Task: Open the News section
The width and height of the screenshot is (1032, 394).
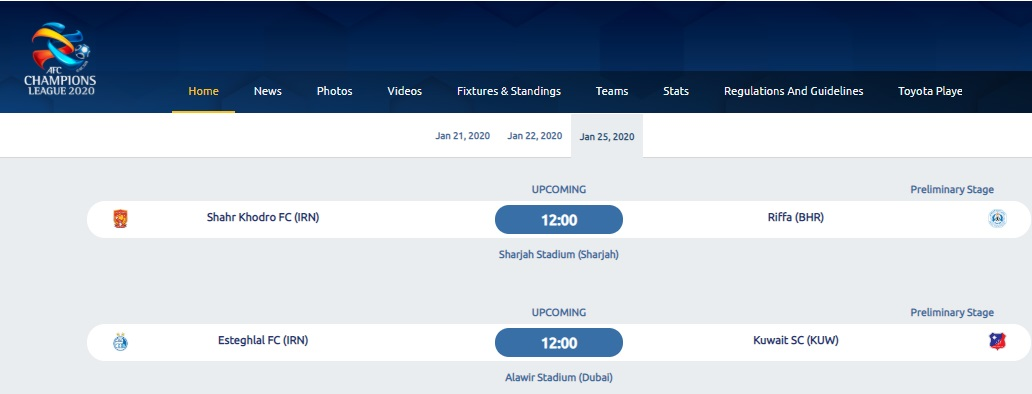Action: (268, 91)
